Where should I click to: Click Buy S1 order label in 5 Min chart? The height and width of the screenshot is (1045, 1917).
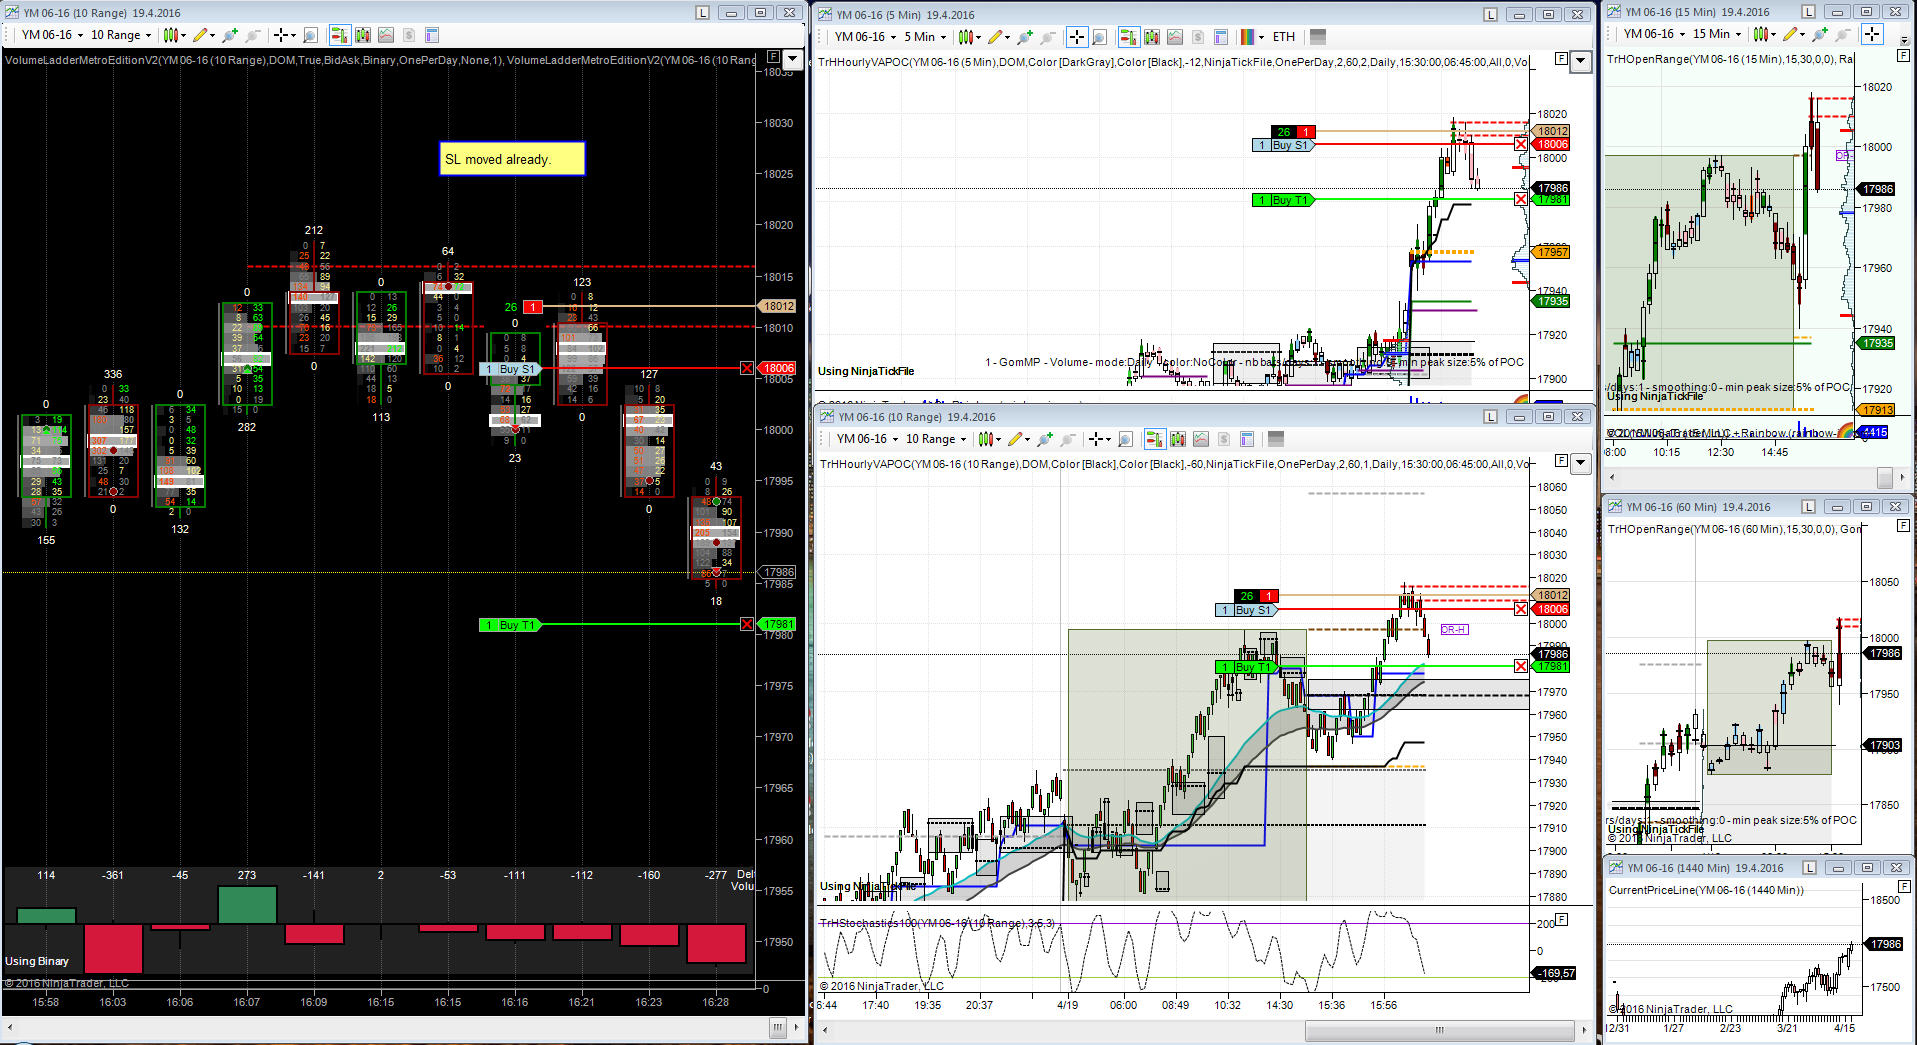[x=1283, y=145]
